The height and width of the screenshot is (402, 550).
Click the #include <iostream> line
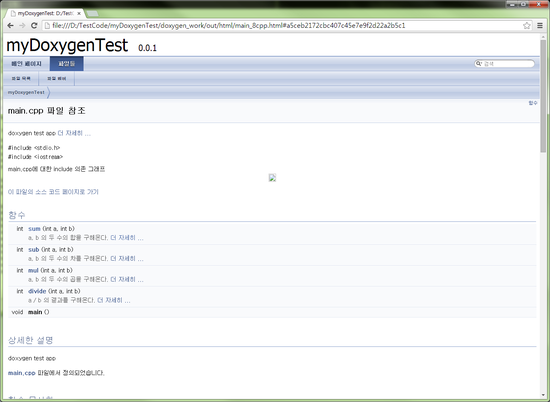[35, 157]
